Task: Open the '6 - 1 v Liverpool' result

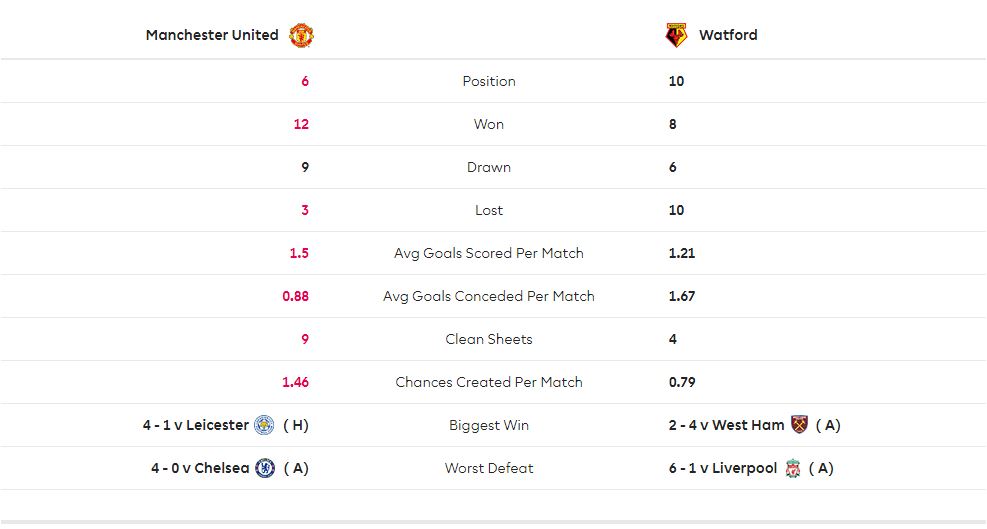Action: [x=723, y=468]
